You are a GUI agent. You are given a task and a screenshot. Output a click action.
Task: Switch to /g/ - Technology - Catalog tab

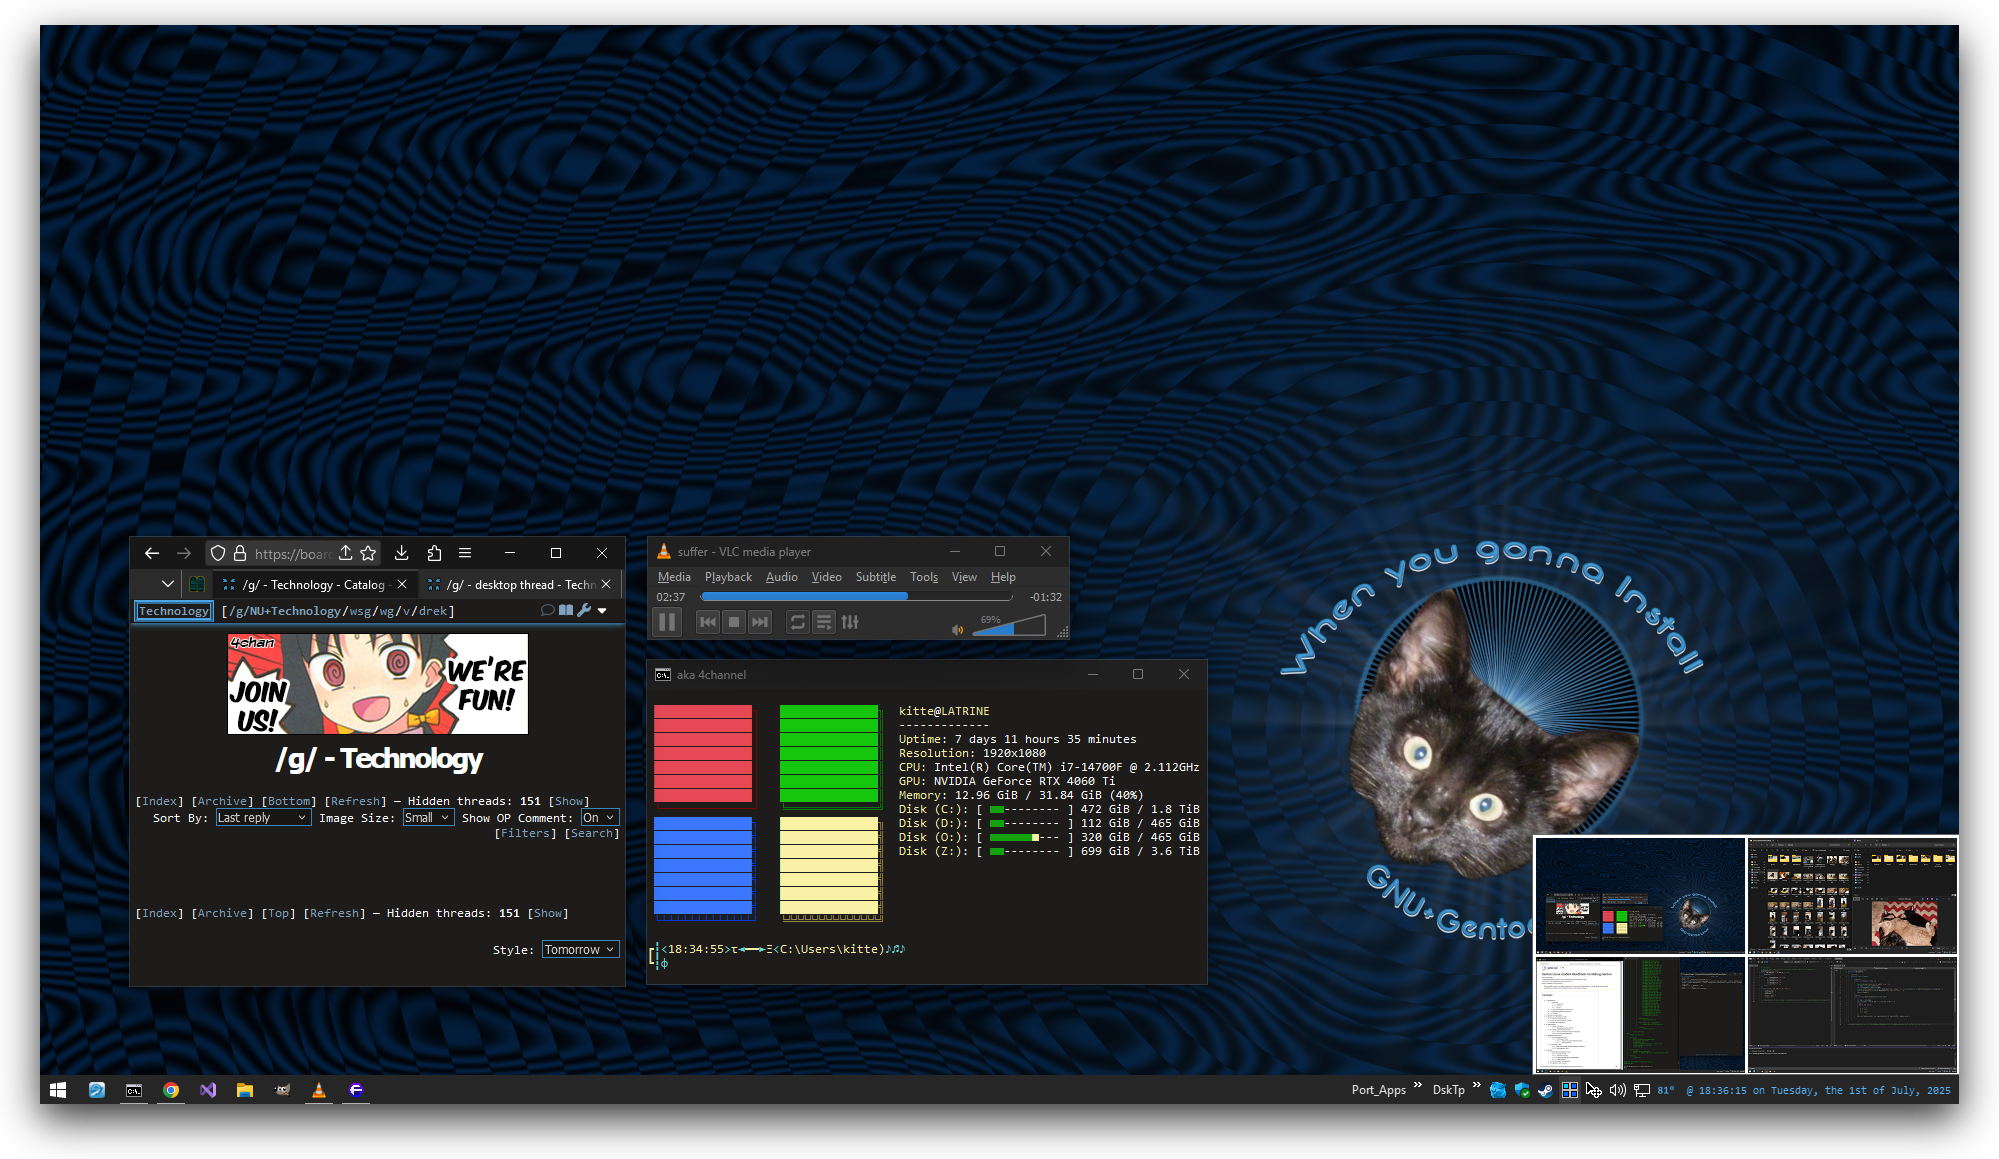[313, 584]
